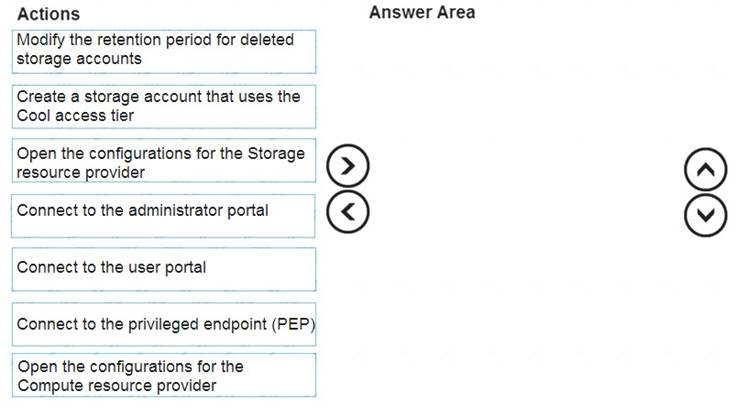Click the move-up arrow button
The image size is (748, 410).
(x=706, y=169)
